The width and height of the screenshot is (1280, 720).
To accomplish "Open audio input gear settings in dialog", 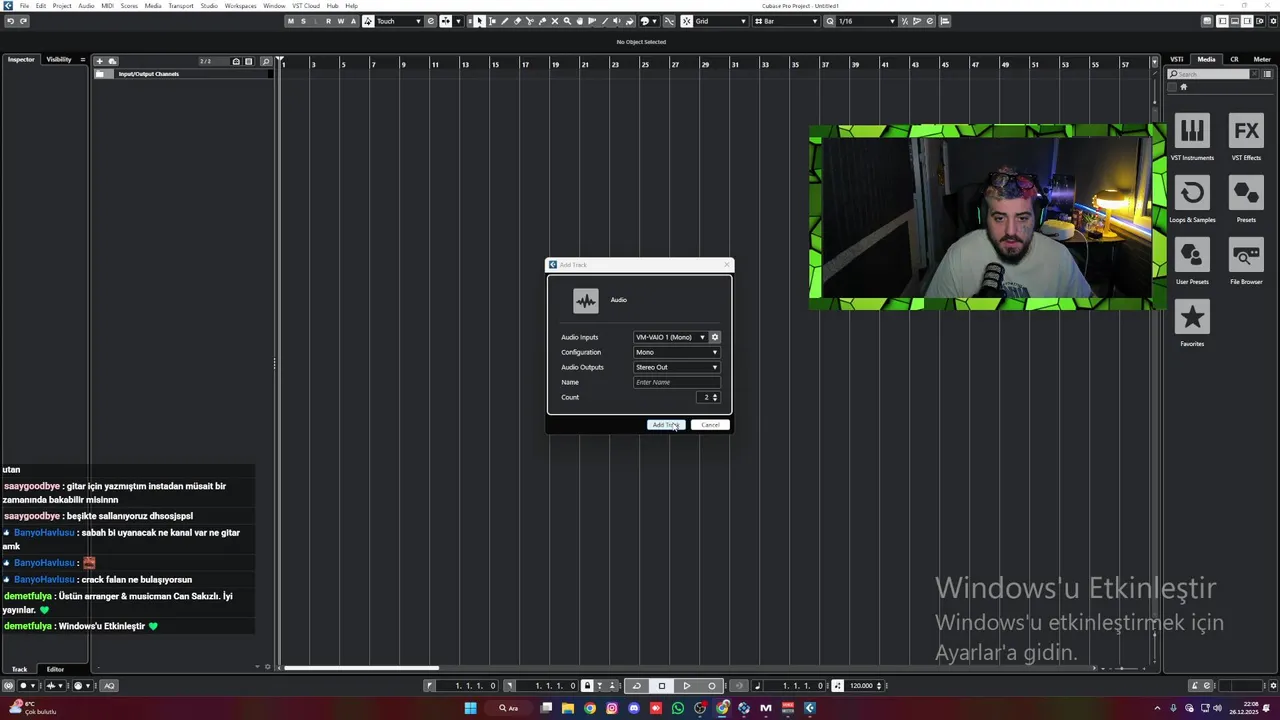I will click(x=714, y=337).
